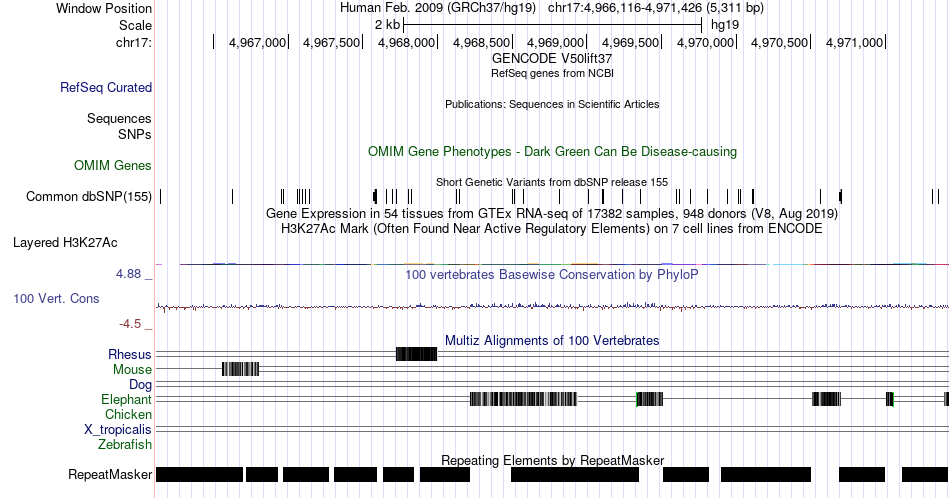Click the 4,969,000 coordinate label

click(x=556, y=42)
